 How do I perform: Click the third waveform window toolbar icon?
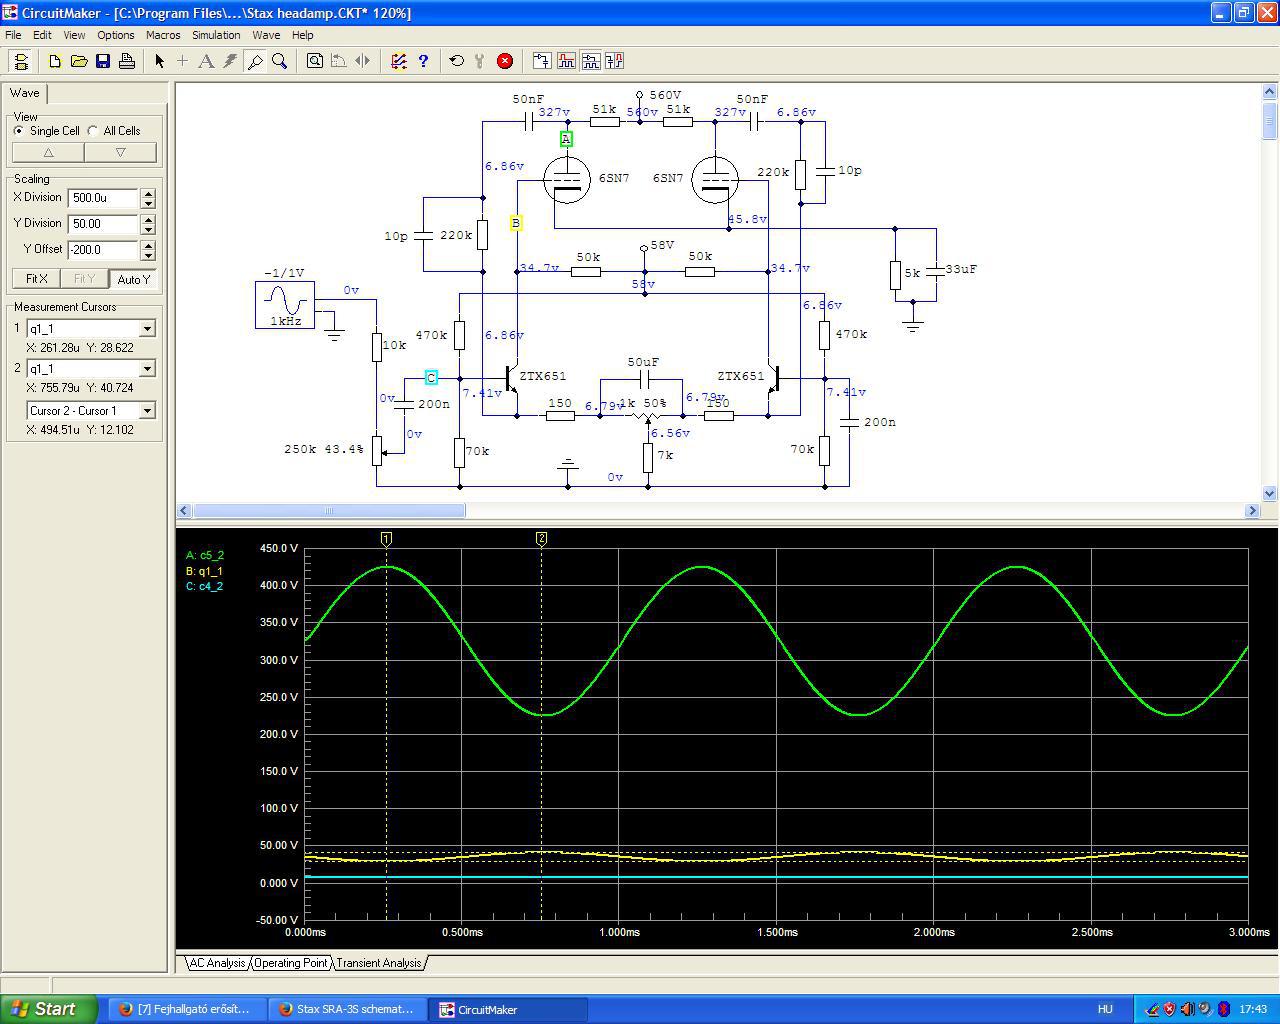[x=590, y=61]
